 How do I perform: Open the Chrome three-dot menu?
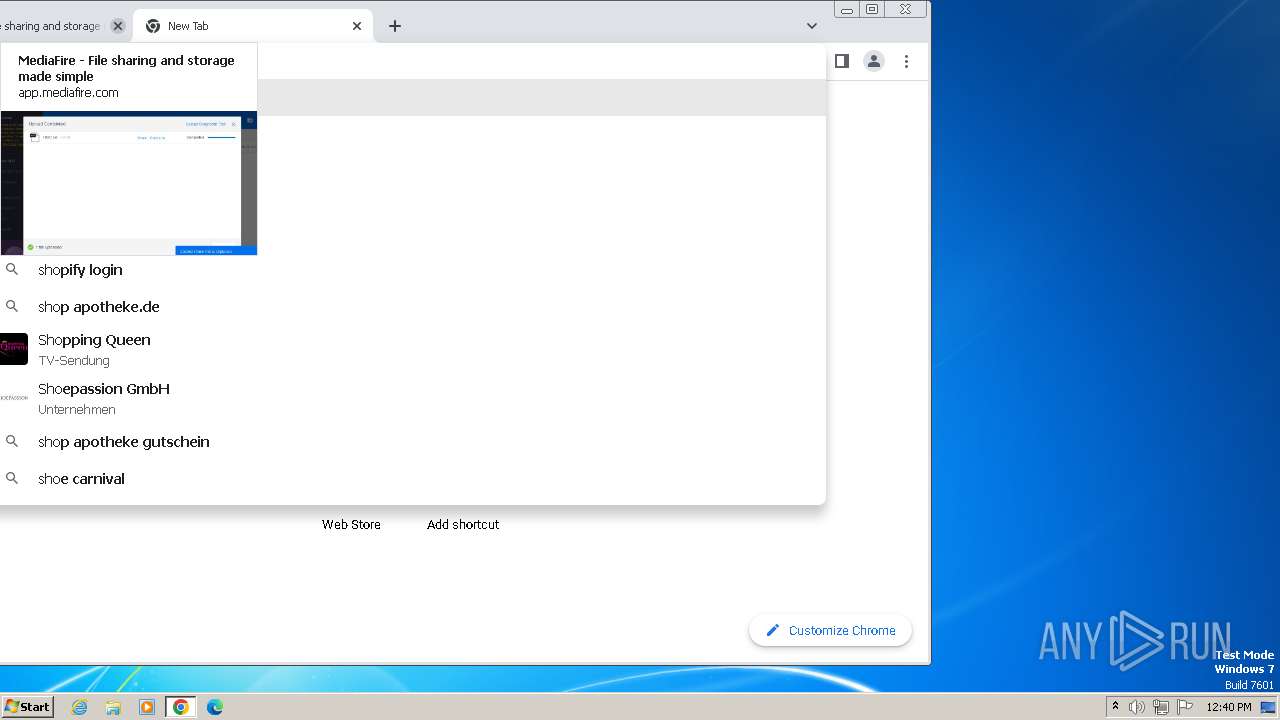(906, 61)
